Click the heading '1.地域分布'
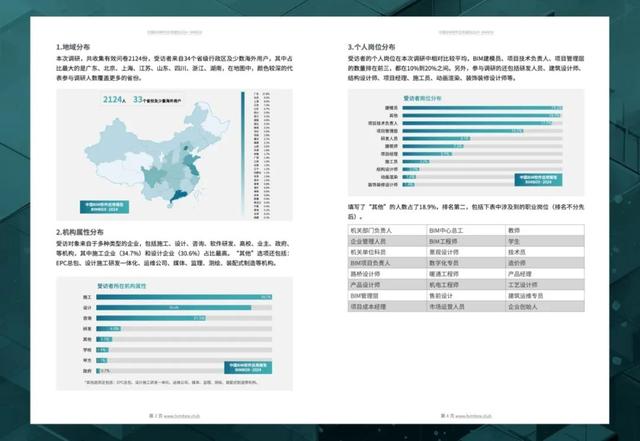This screenshot has width=640, height=441. tap(73, 47)
